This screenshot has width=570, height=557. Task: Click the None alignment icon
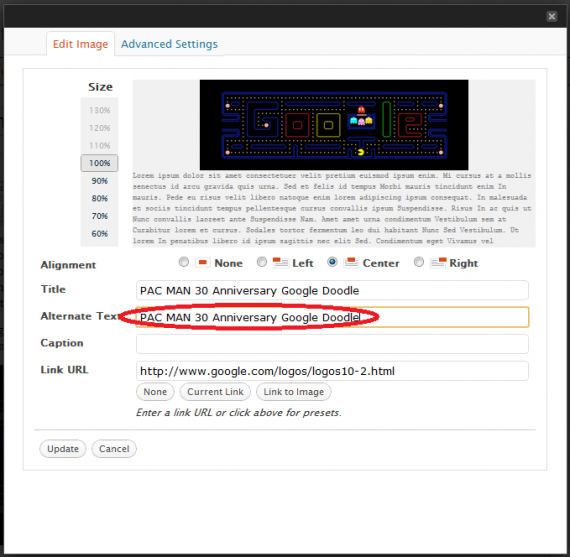pos(202,262)
